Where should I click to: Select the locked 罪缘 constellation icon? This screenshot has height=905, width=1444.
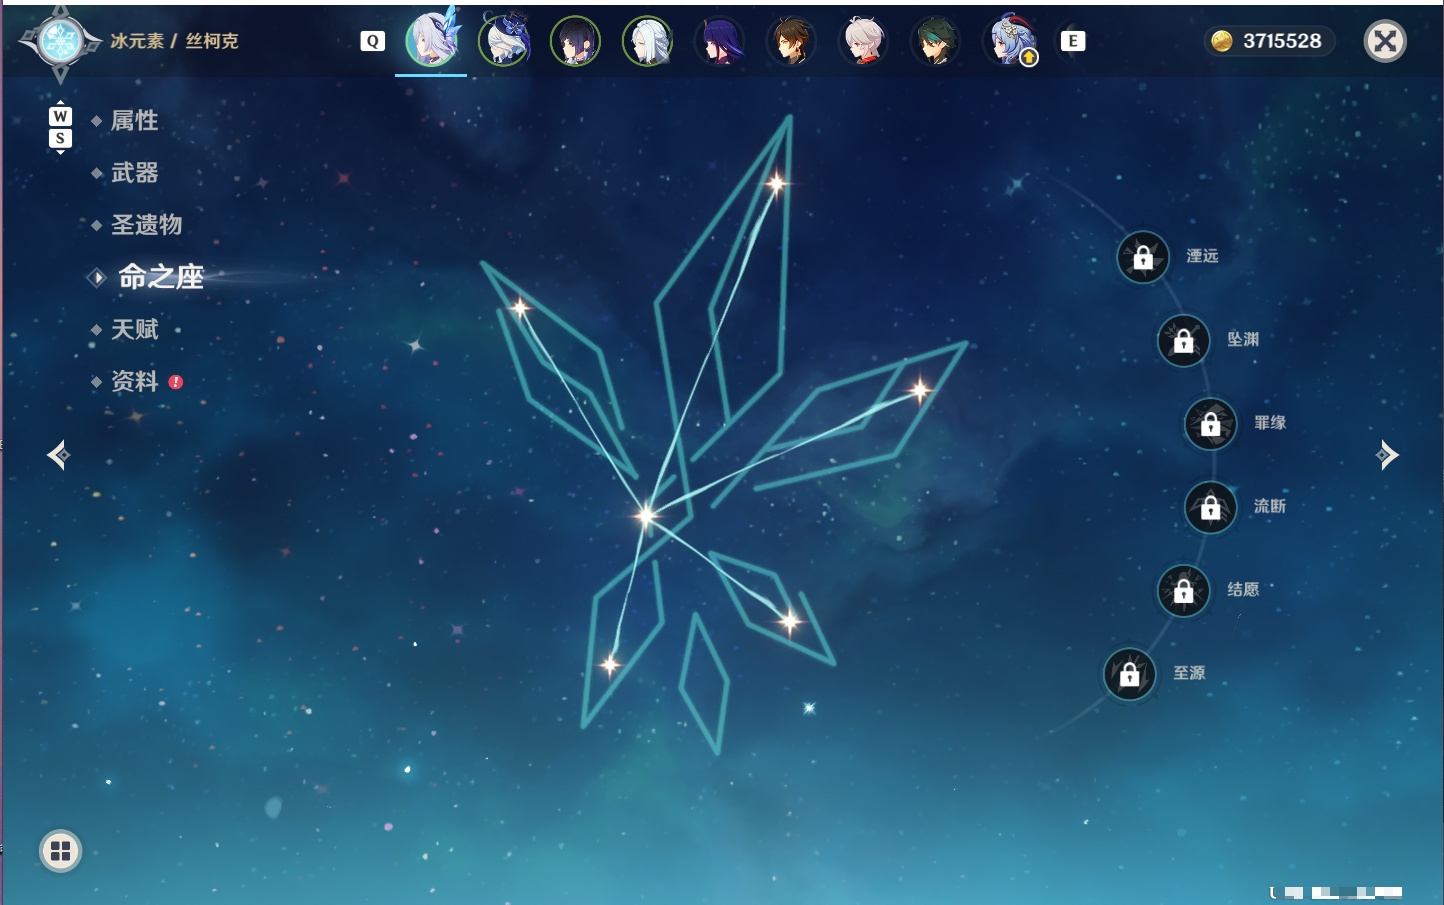click(1211, 424)
